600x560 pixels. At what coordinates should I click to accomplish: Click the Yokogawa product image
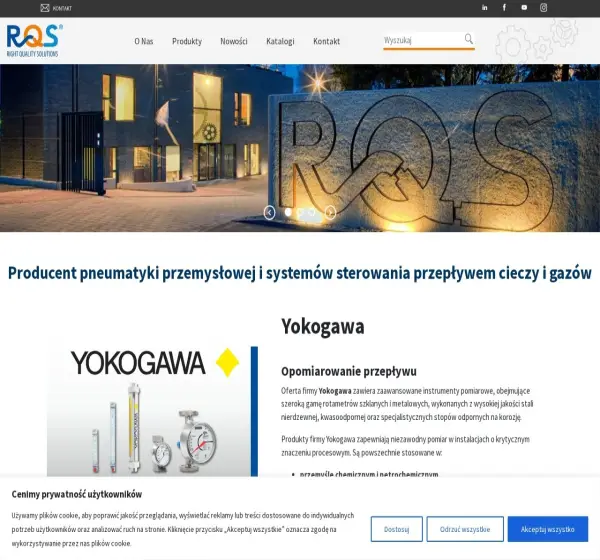(x=152, y=411)
